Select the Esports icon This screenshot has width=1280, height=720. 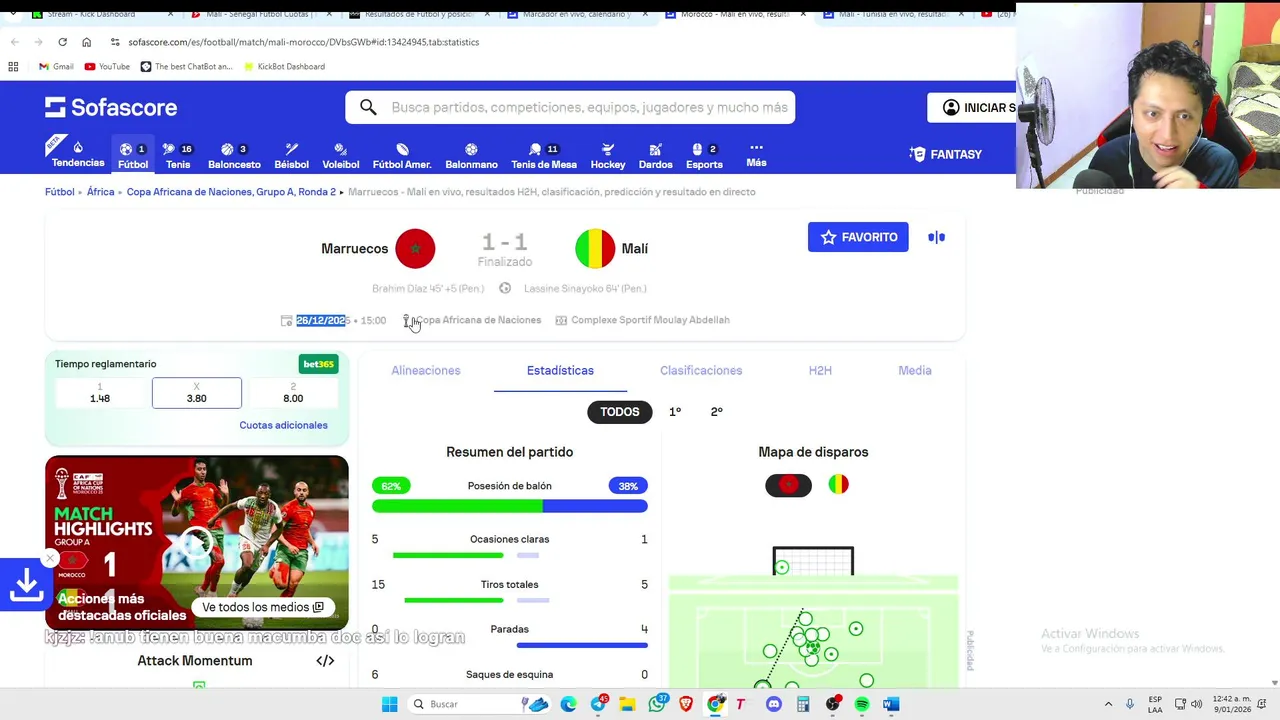(704, 154)
